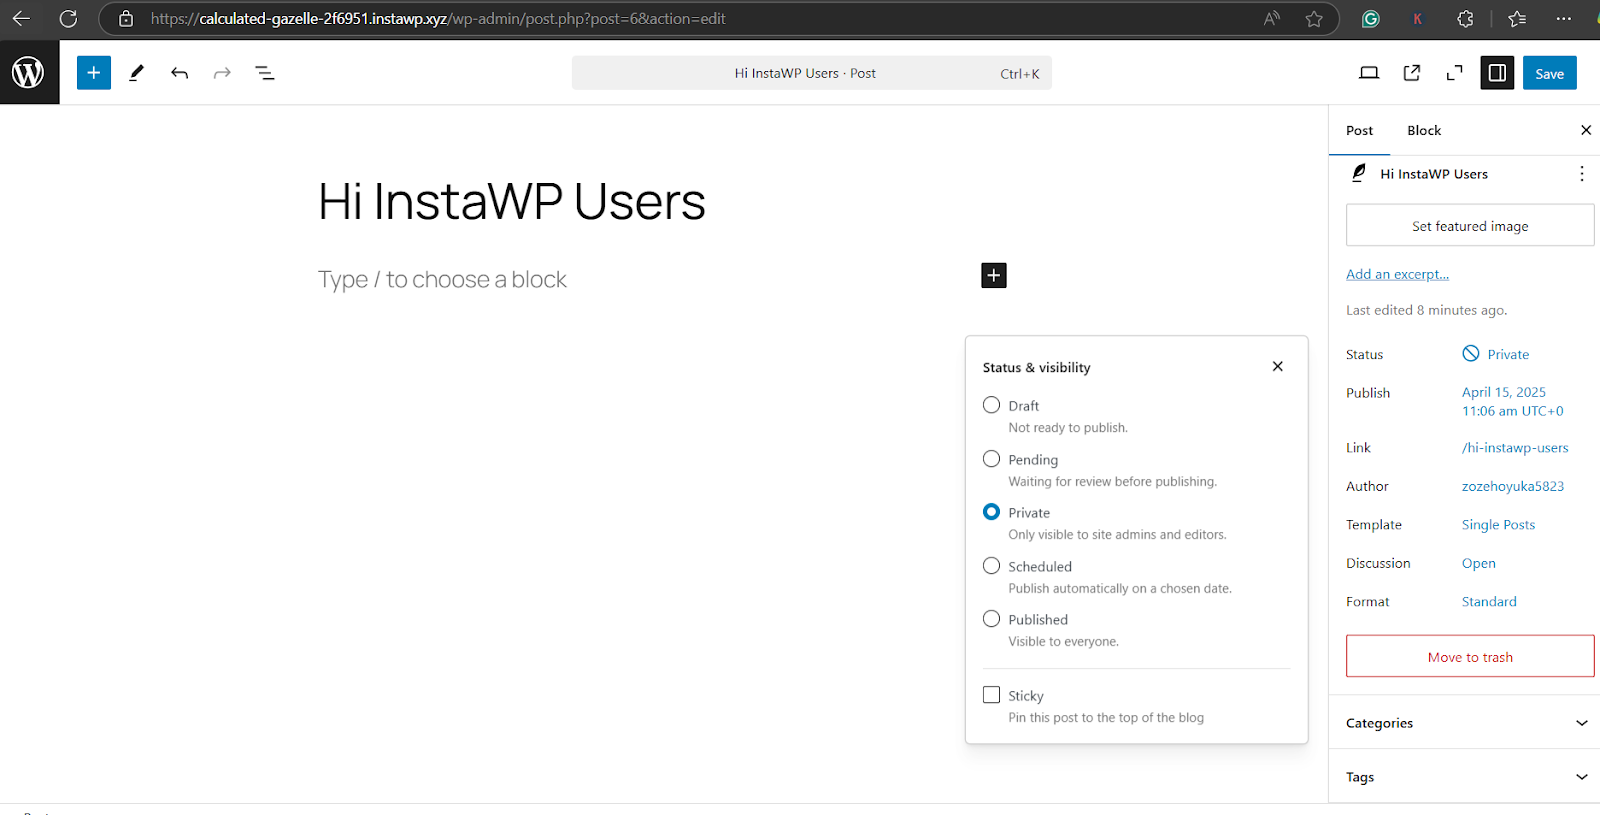Expand the Tags panel
The width and height of the screenshot is (1600, 815).
click(x=1465, y=777)
